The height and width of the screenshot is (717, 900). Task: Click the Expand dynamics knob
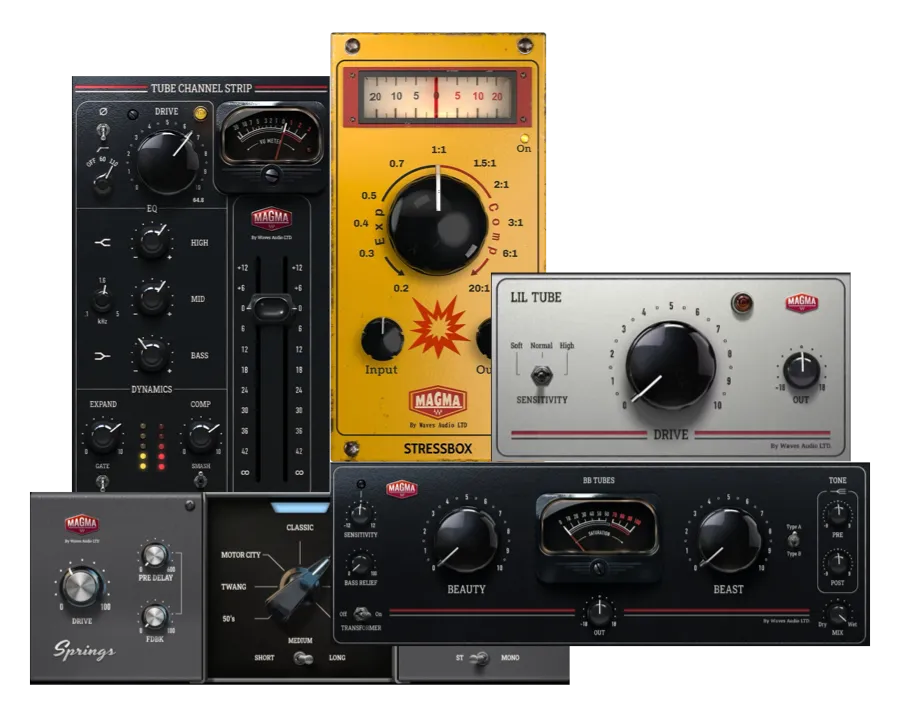click(x=103, y=436)
